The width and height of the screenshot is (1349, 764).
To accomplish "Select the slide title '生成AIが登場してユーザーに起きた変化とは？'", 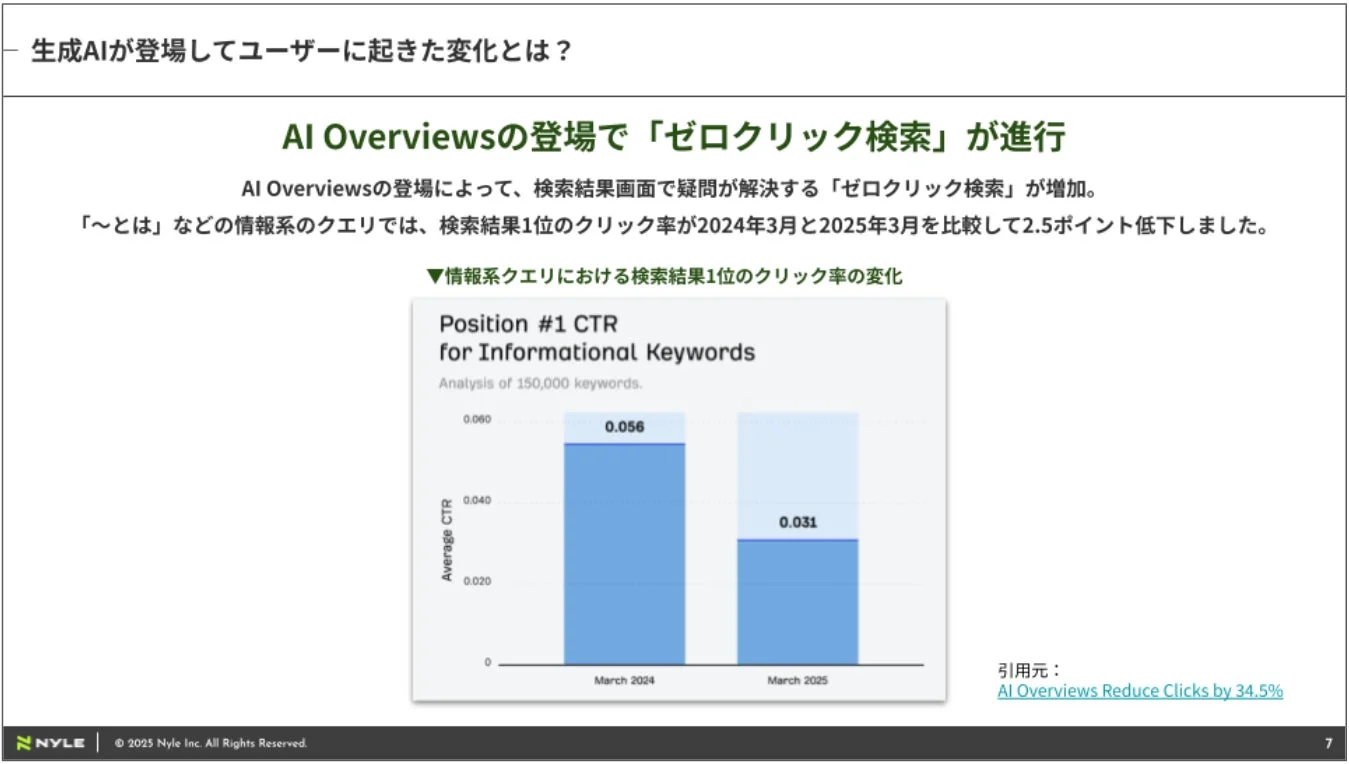I will [301, 50].
